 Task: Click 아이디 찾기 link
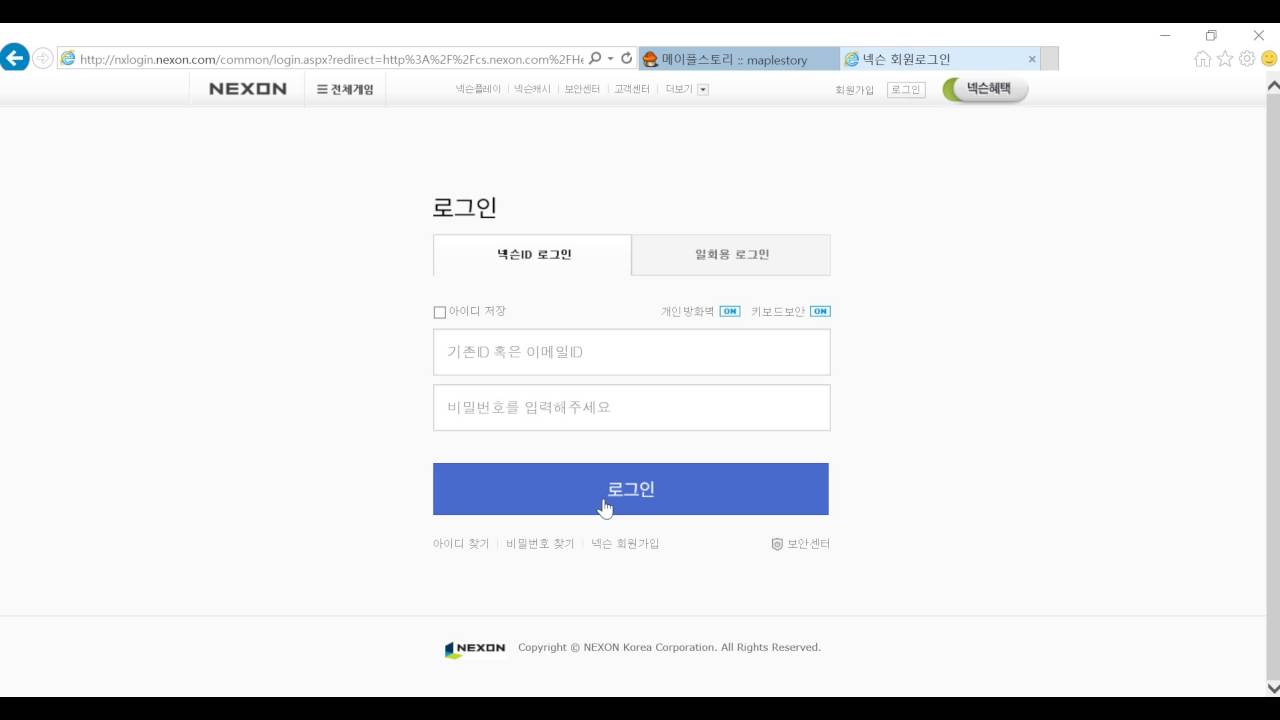point(461,544)
